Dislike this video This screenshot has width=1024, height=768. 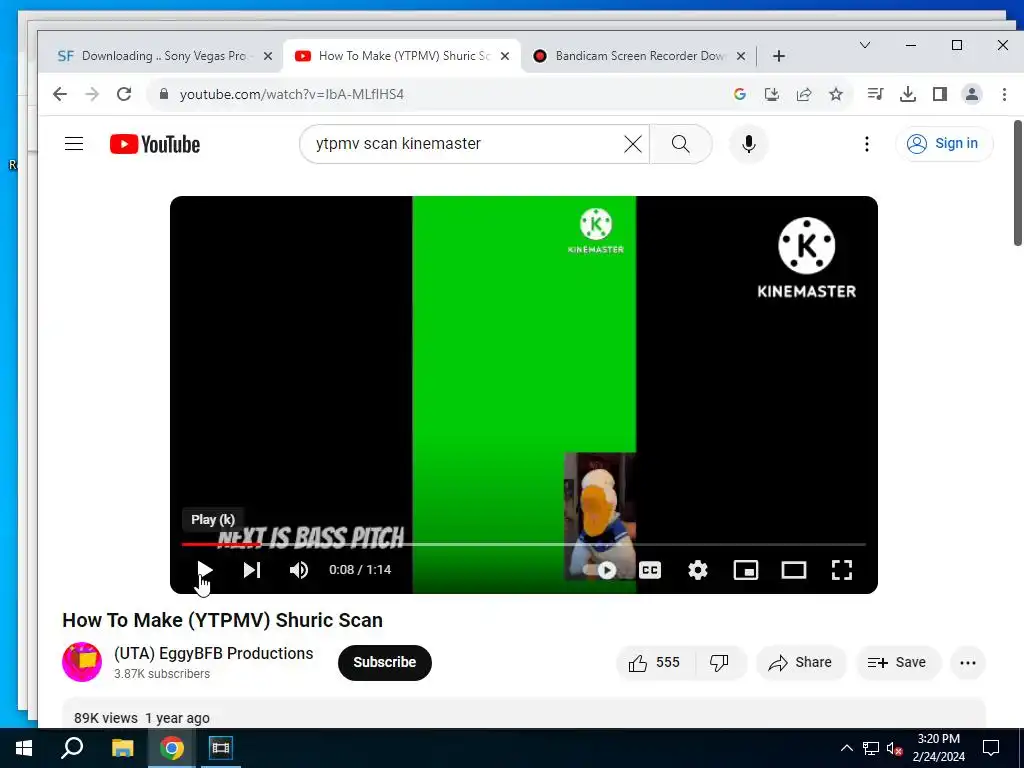(x=719, y=662)
